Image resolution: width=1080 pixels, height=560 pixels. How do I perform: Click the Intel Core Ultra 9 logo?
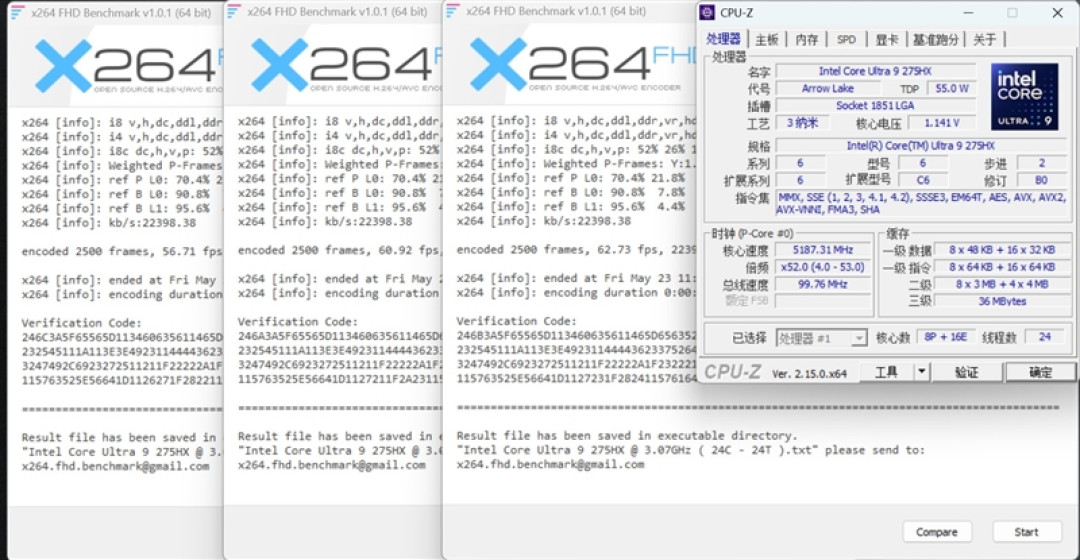[1024, 96]
